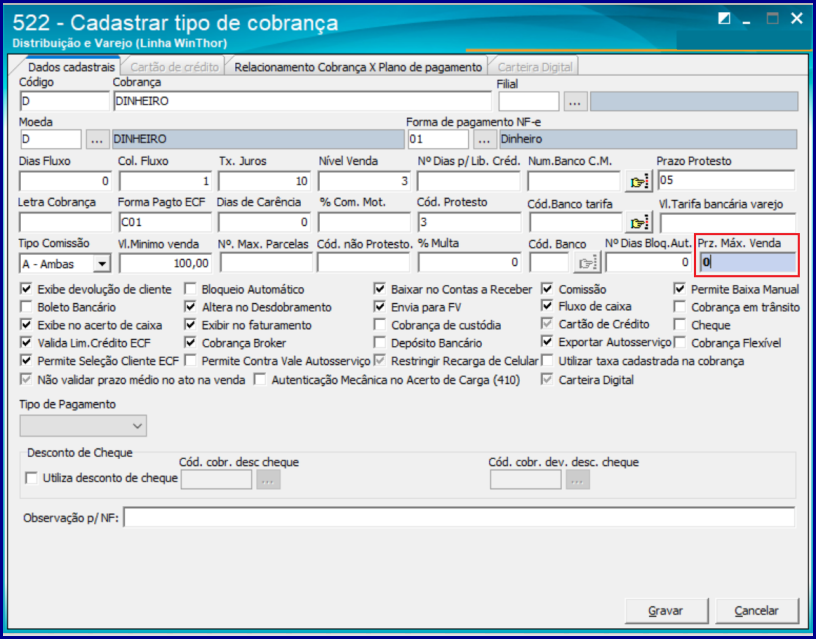The image size is (816, 639).
Task: Check the Cheque checkbox
Action: (x=679, y=325)
